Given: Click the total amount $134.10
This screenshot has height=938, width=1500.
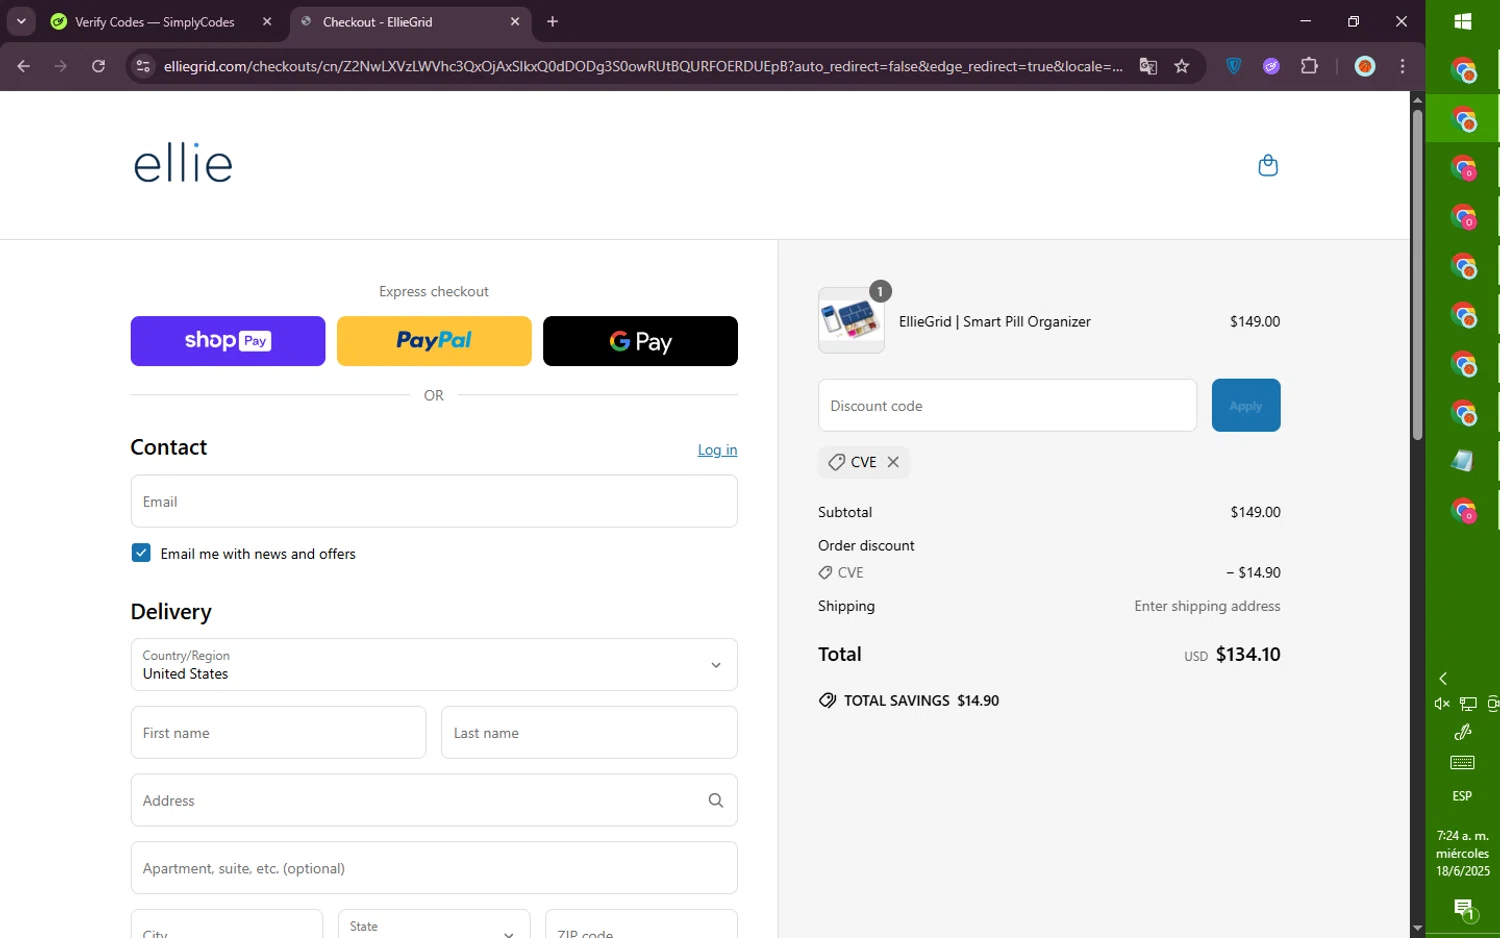Looking at the screenshot, I should [x=1248, y=654].
